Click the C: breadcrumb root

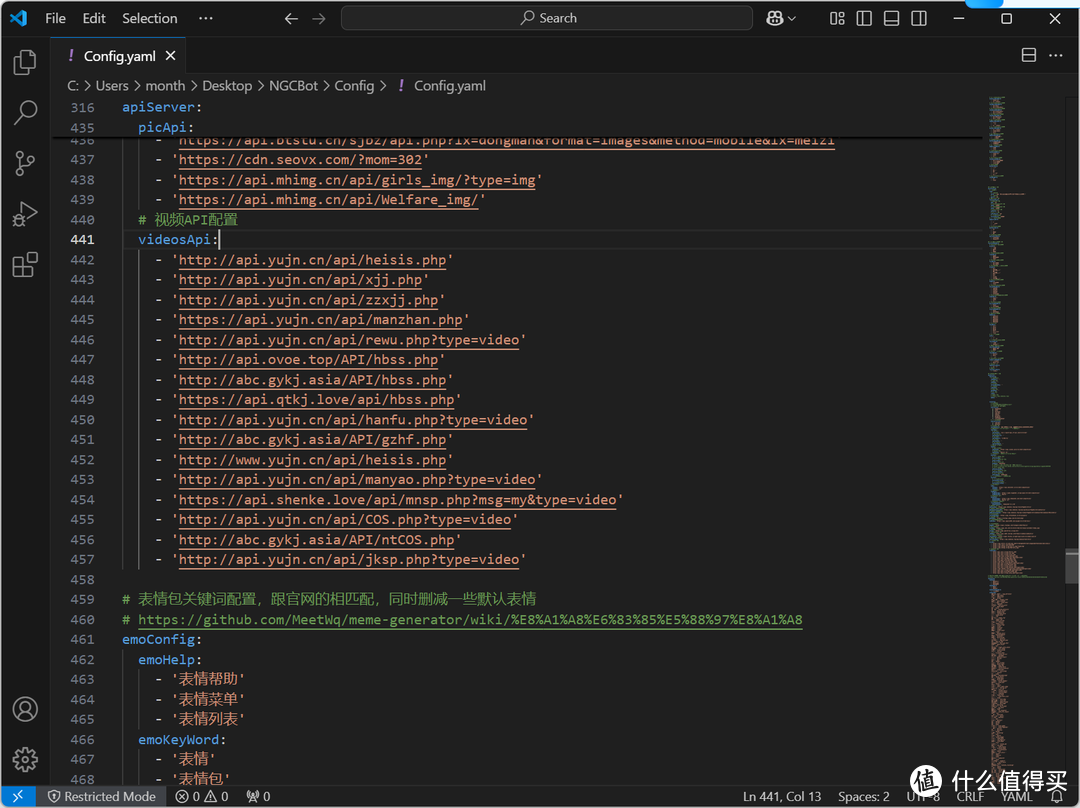click(x=73, y=85)
